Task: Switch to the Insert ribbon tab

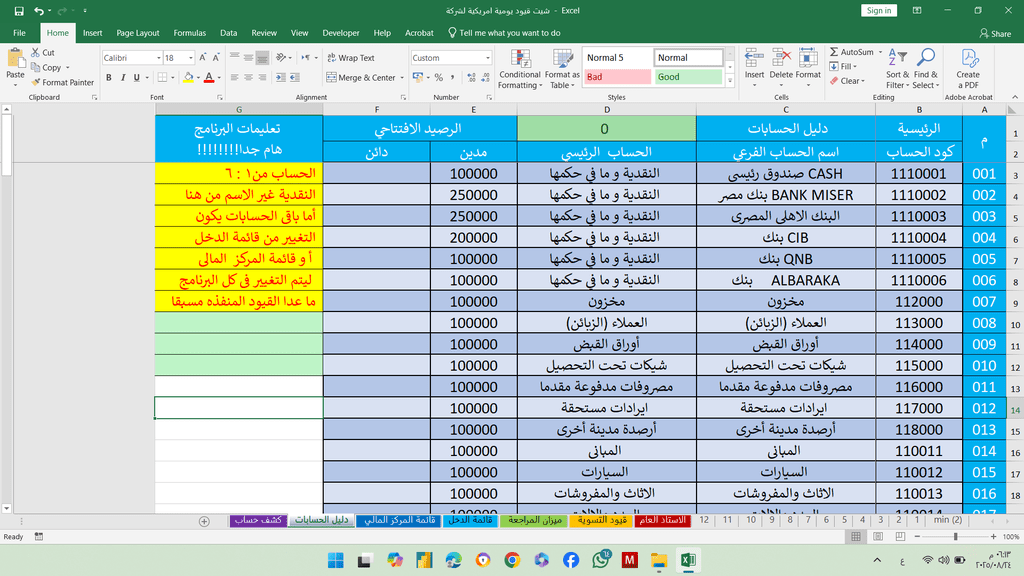Action: (x=92, y=33)
